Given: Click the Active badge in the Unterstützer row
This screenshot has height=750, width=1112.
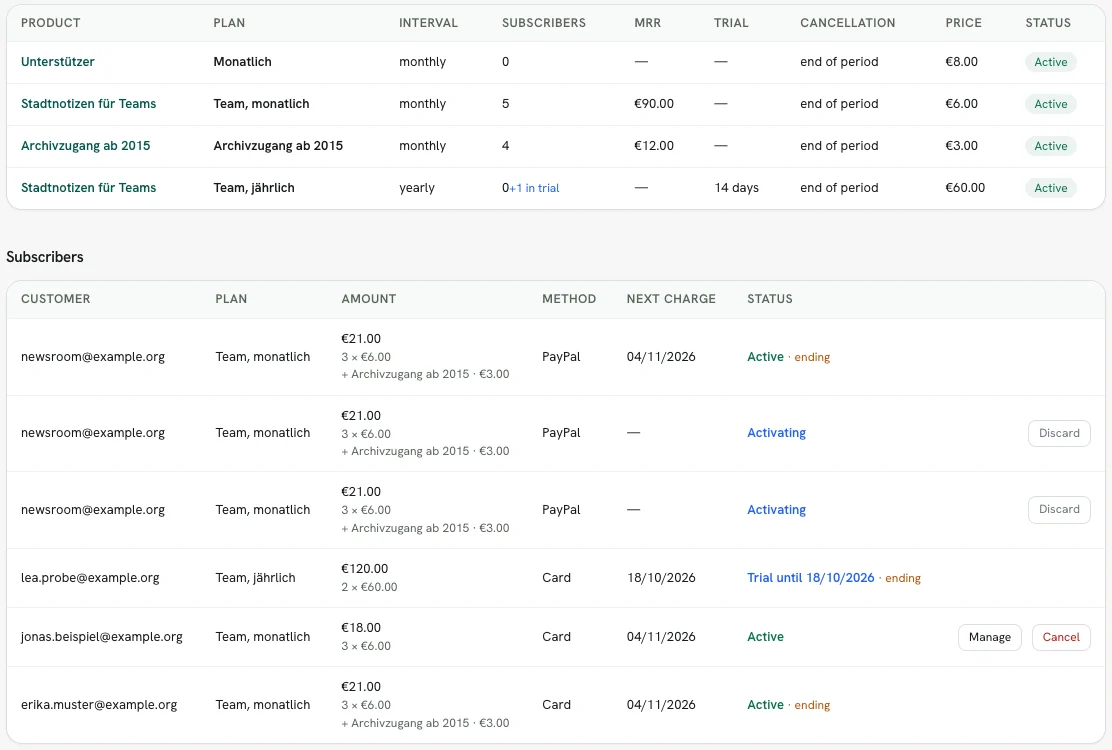Looking at the screenshot, I should 1050,62.
